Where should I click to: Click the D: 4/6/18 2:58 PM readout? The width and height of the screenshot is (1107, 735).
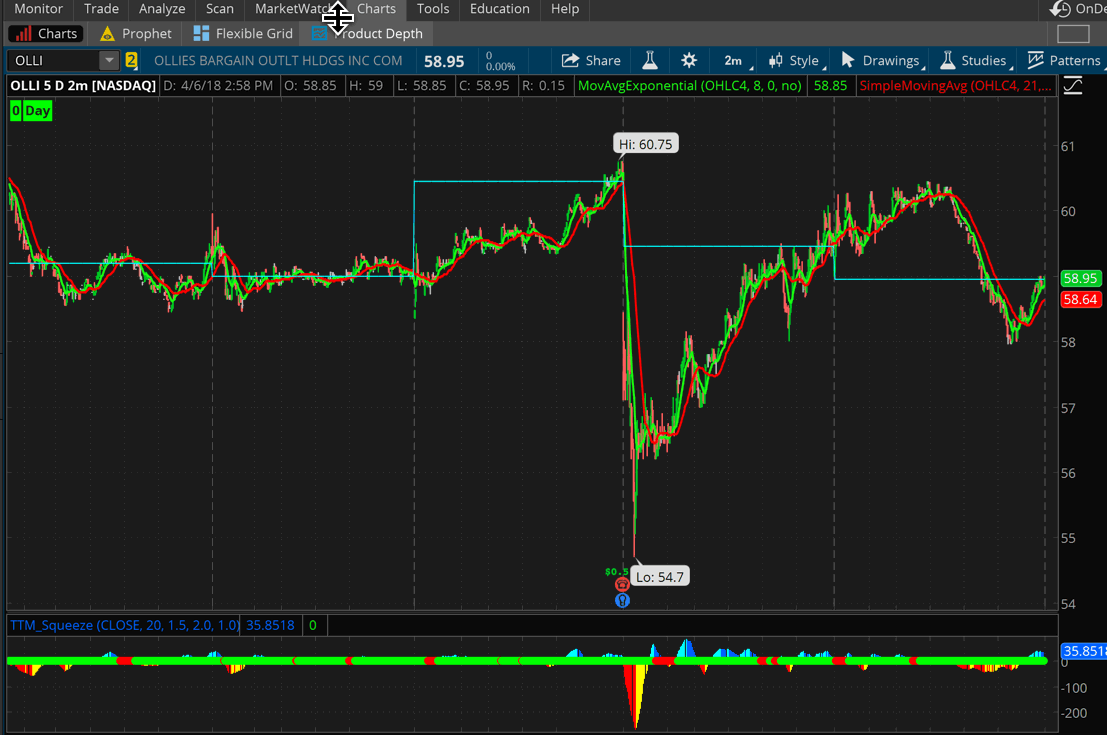[218, 86]
